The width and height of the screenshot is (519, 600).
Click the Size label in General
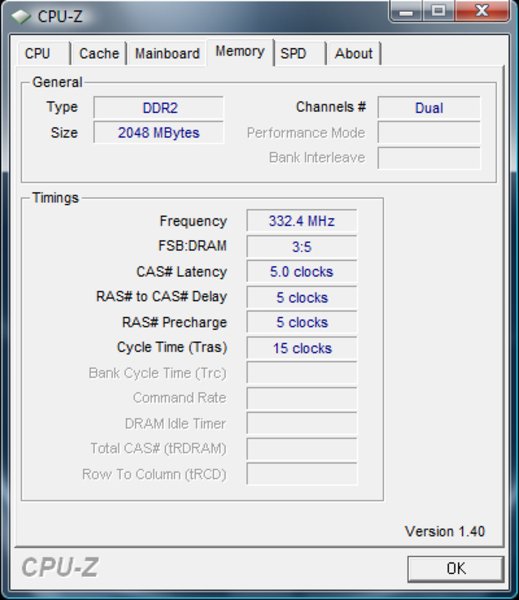tap(64, 132)
